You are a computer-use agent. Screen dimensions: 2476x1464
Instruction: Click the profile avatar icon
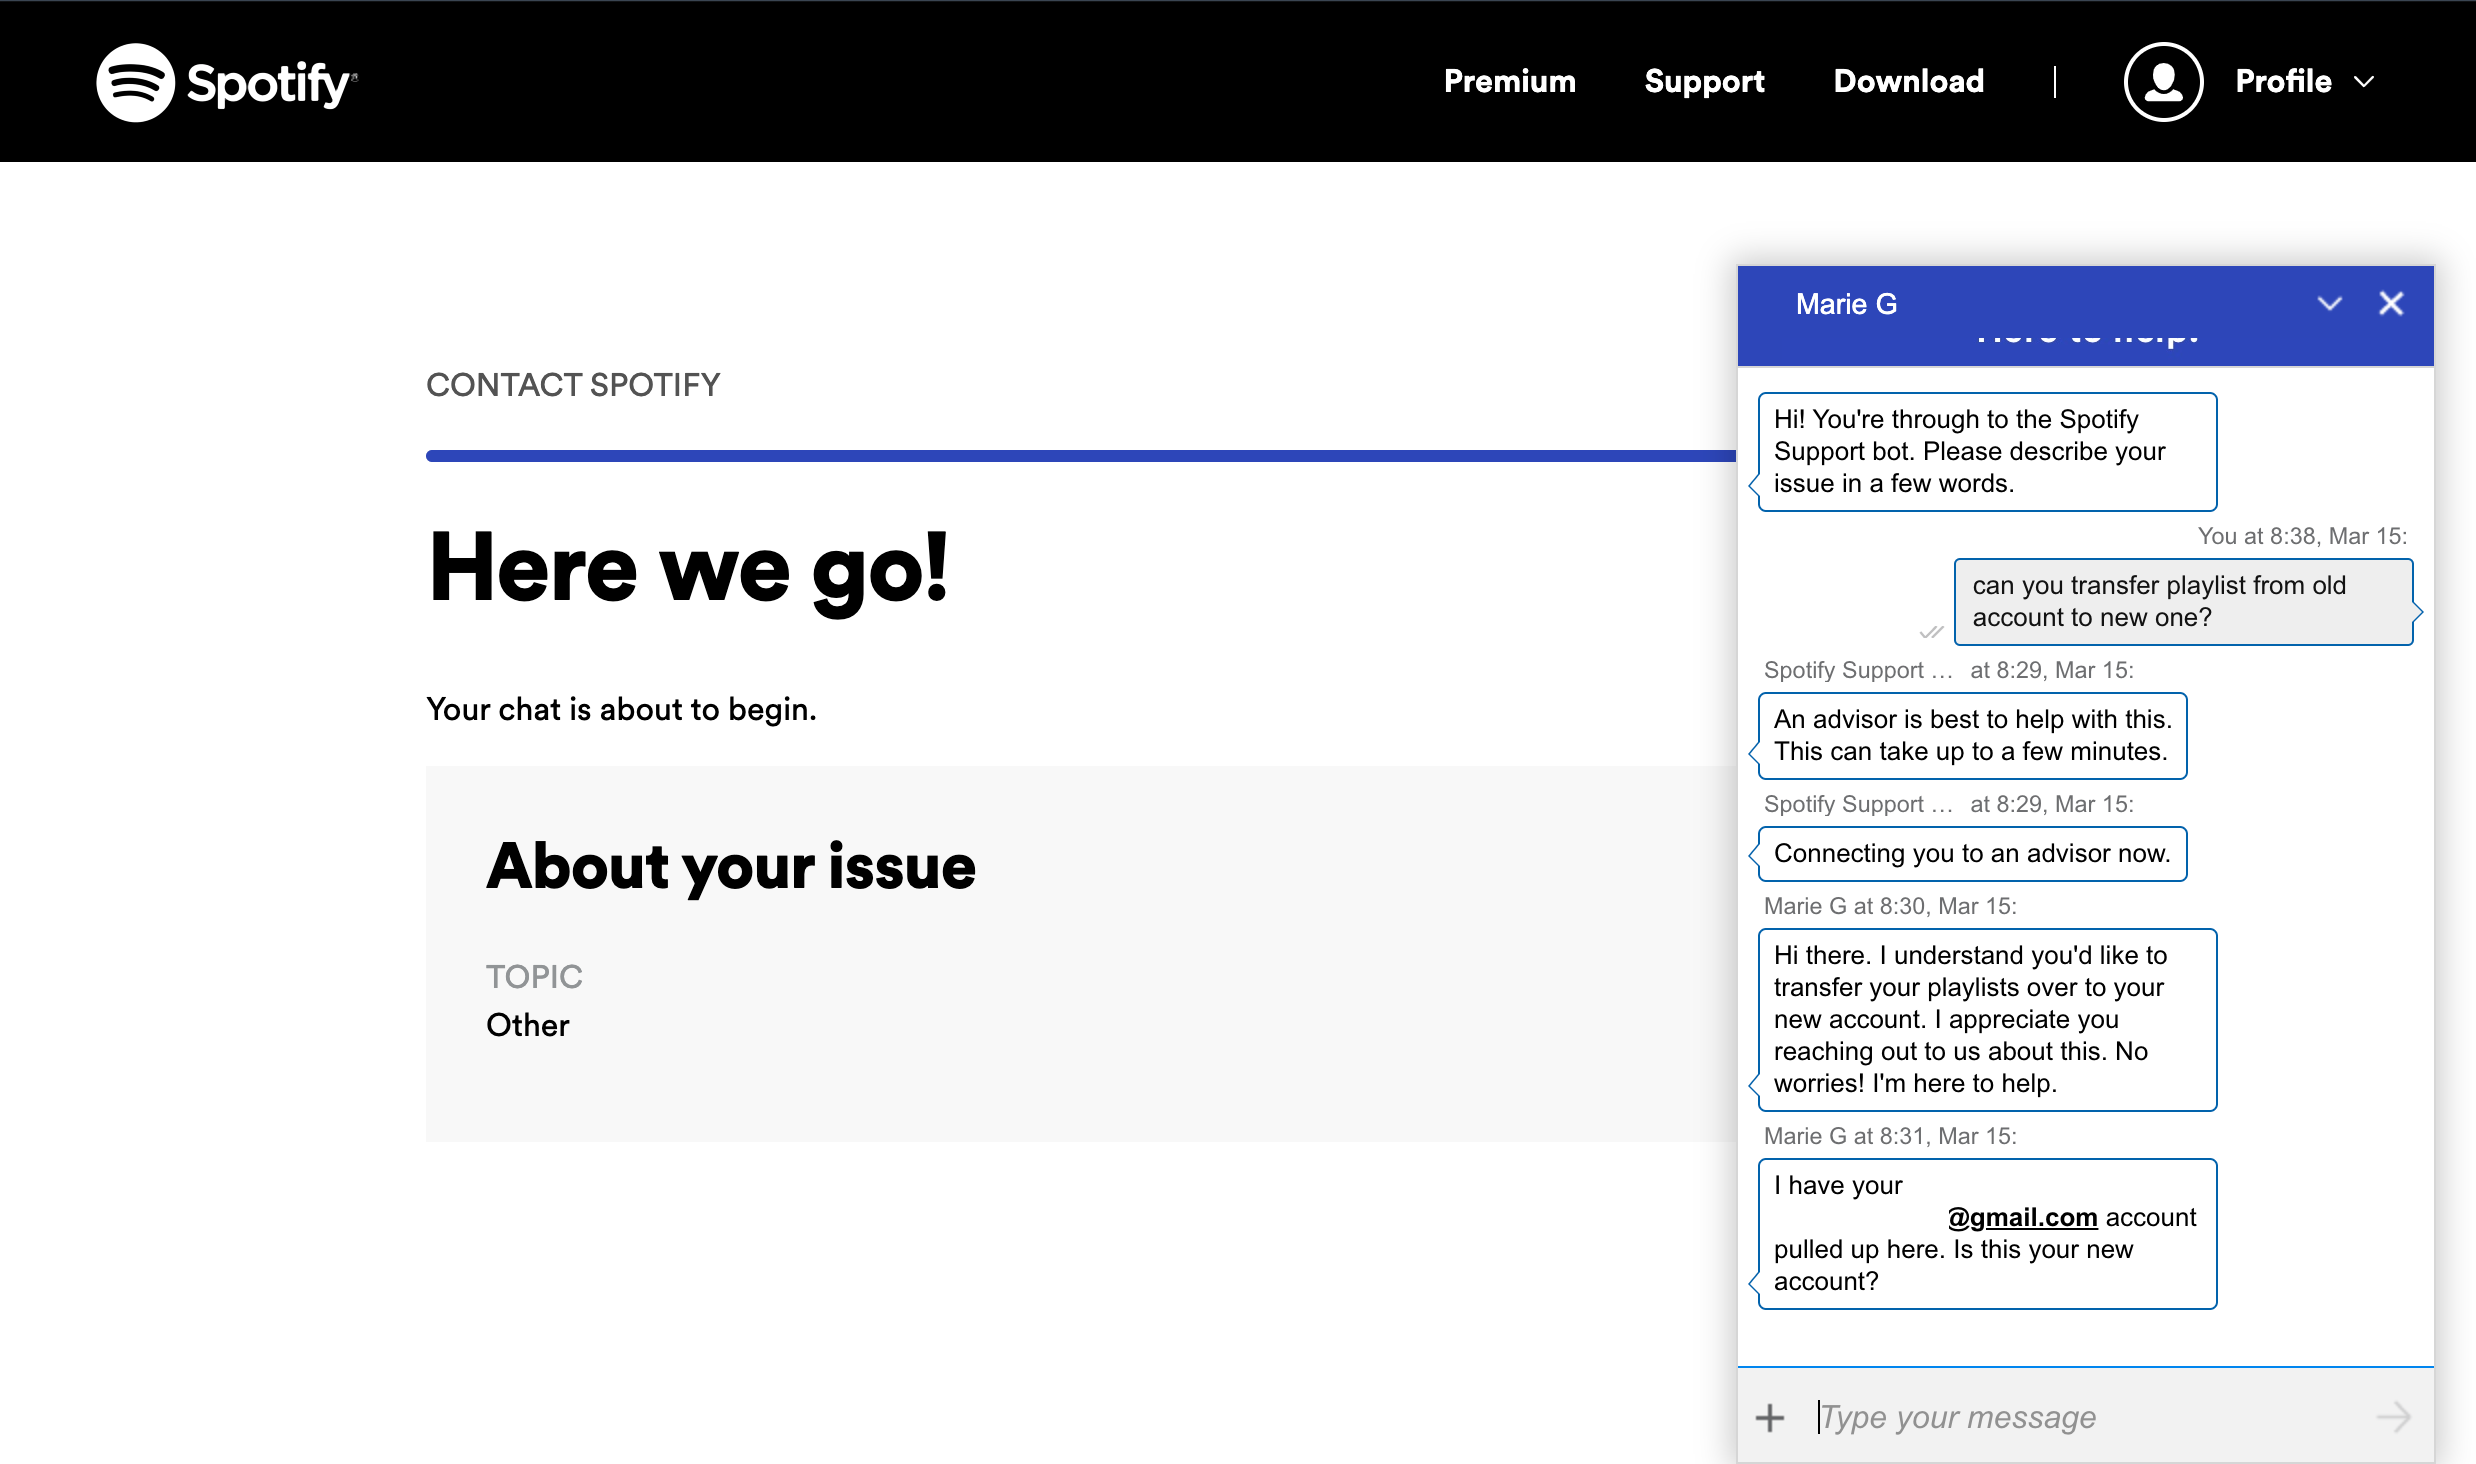[2163, 82]
